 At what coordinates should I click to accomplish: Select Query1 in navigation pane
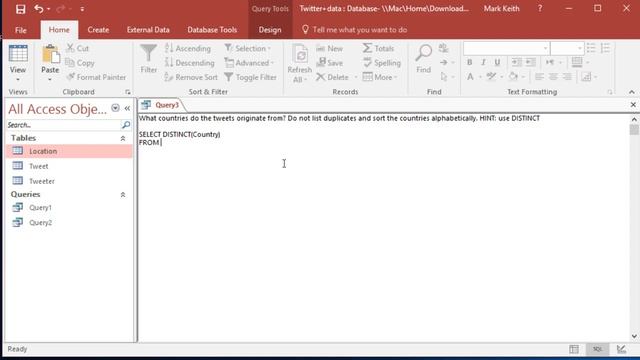69,208
